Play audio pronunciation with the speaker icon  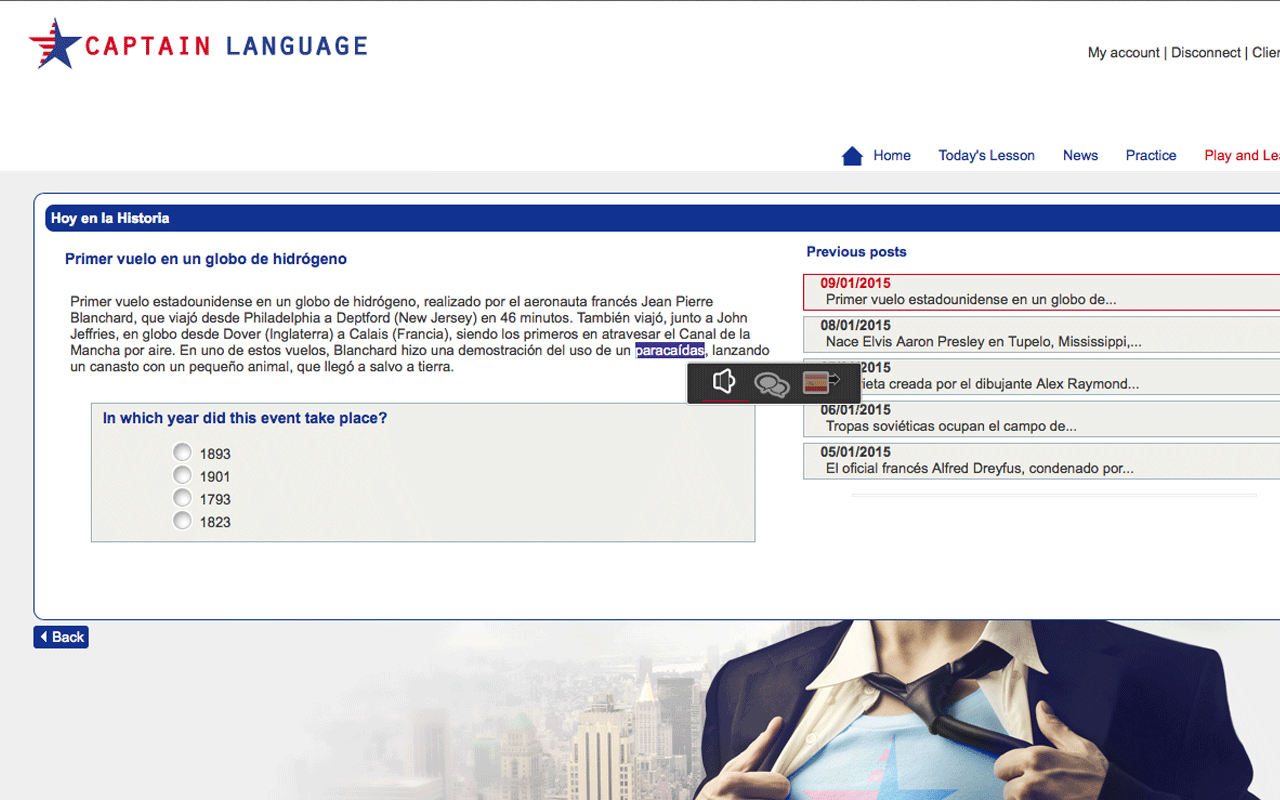click(724, 382)
